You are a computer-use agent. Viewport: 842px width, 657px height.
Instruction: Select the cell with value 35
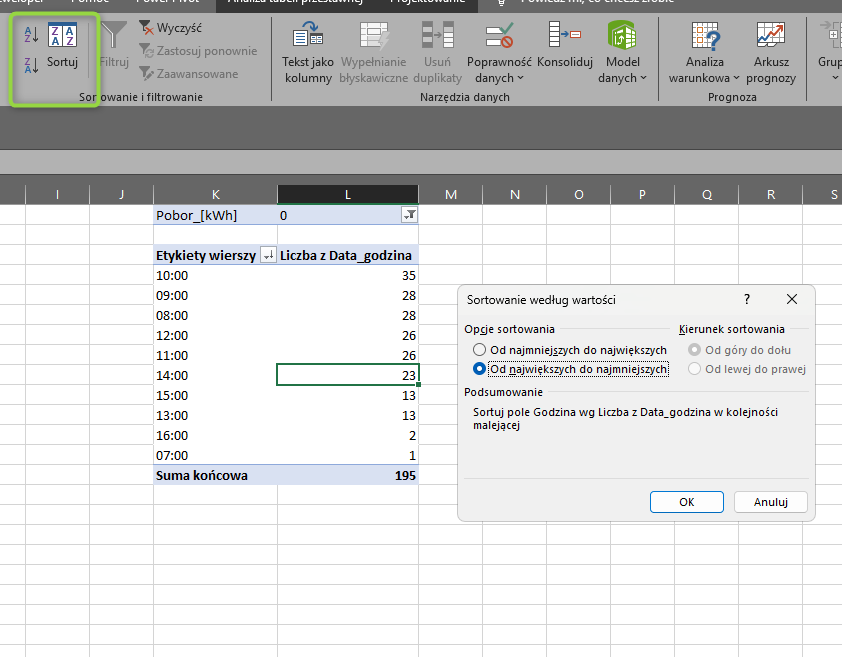click(x=347, y=275)
